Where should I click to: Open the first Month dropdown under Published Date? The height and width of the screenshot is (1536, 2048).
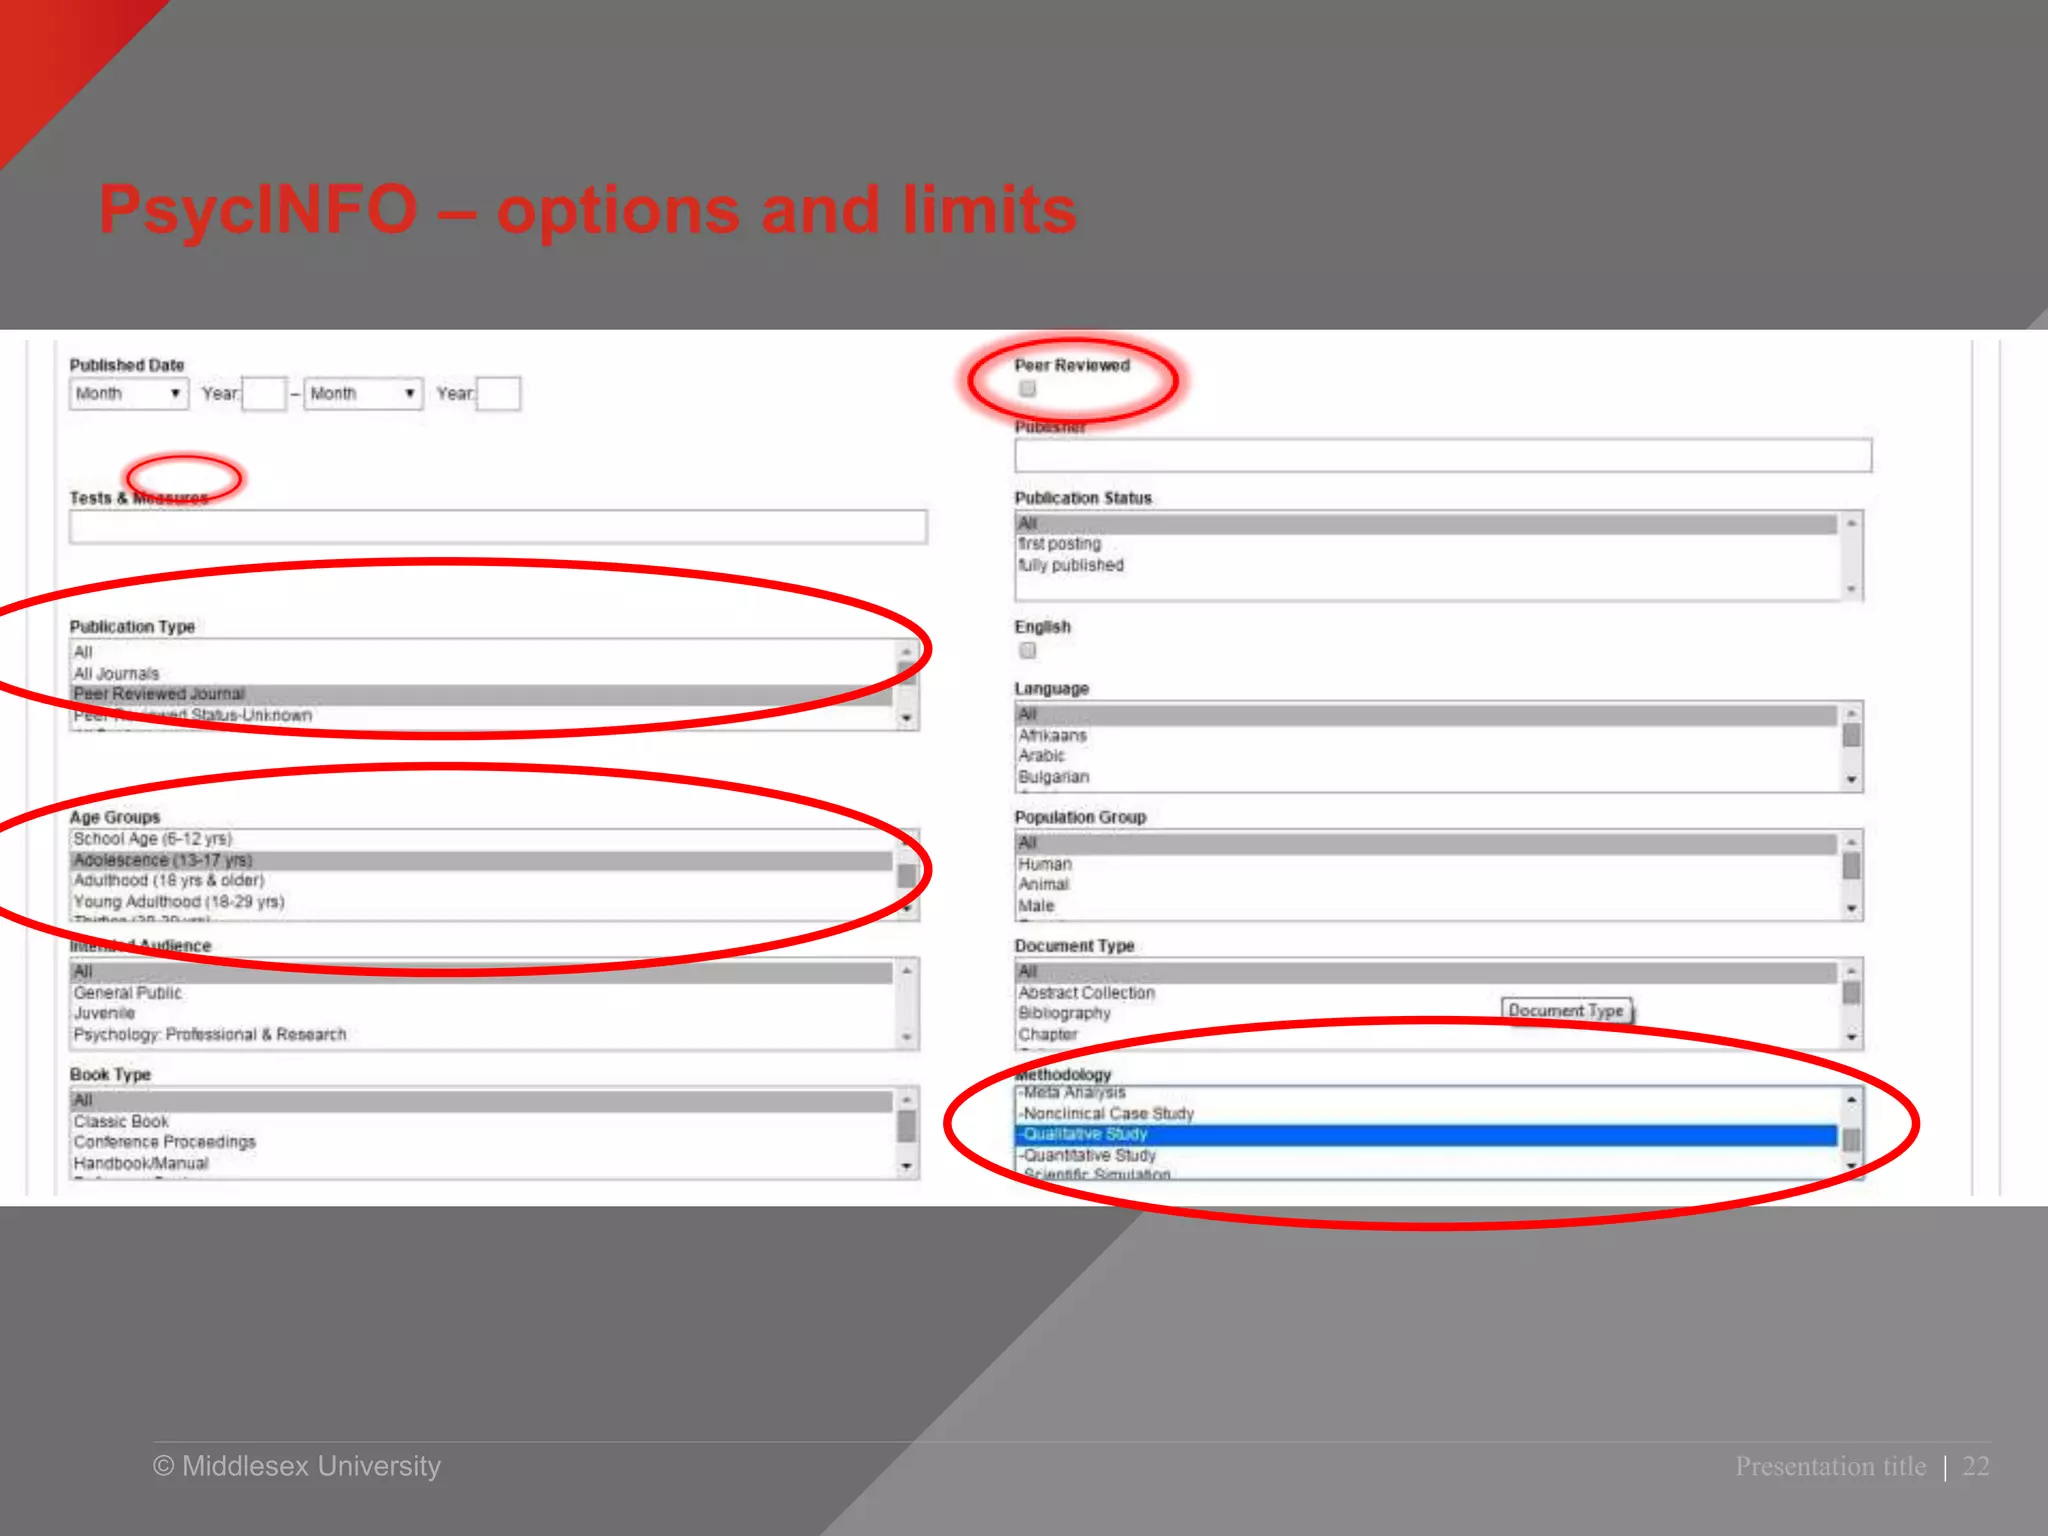point(129,394)
